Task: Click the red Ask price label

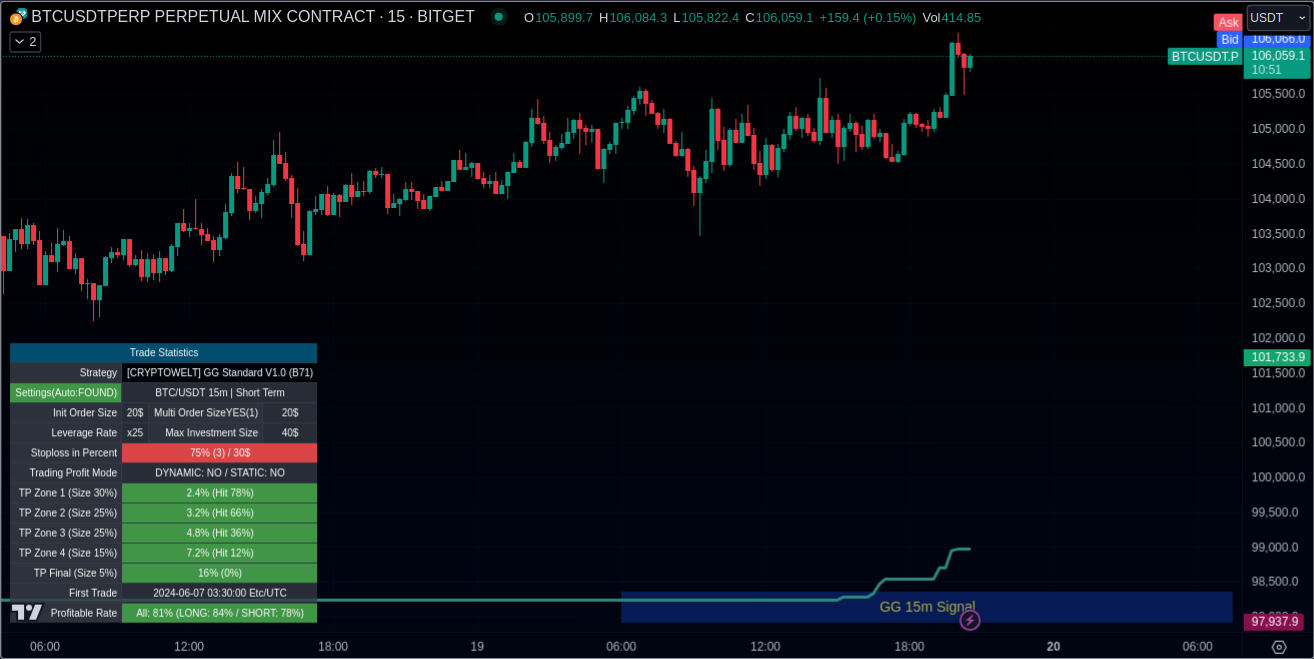Action: 1228,22
